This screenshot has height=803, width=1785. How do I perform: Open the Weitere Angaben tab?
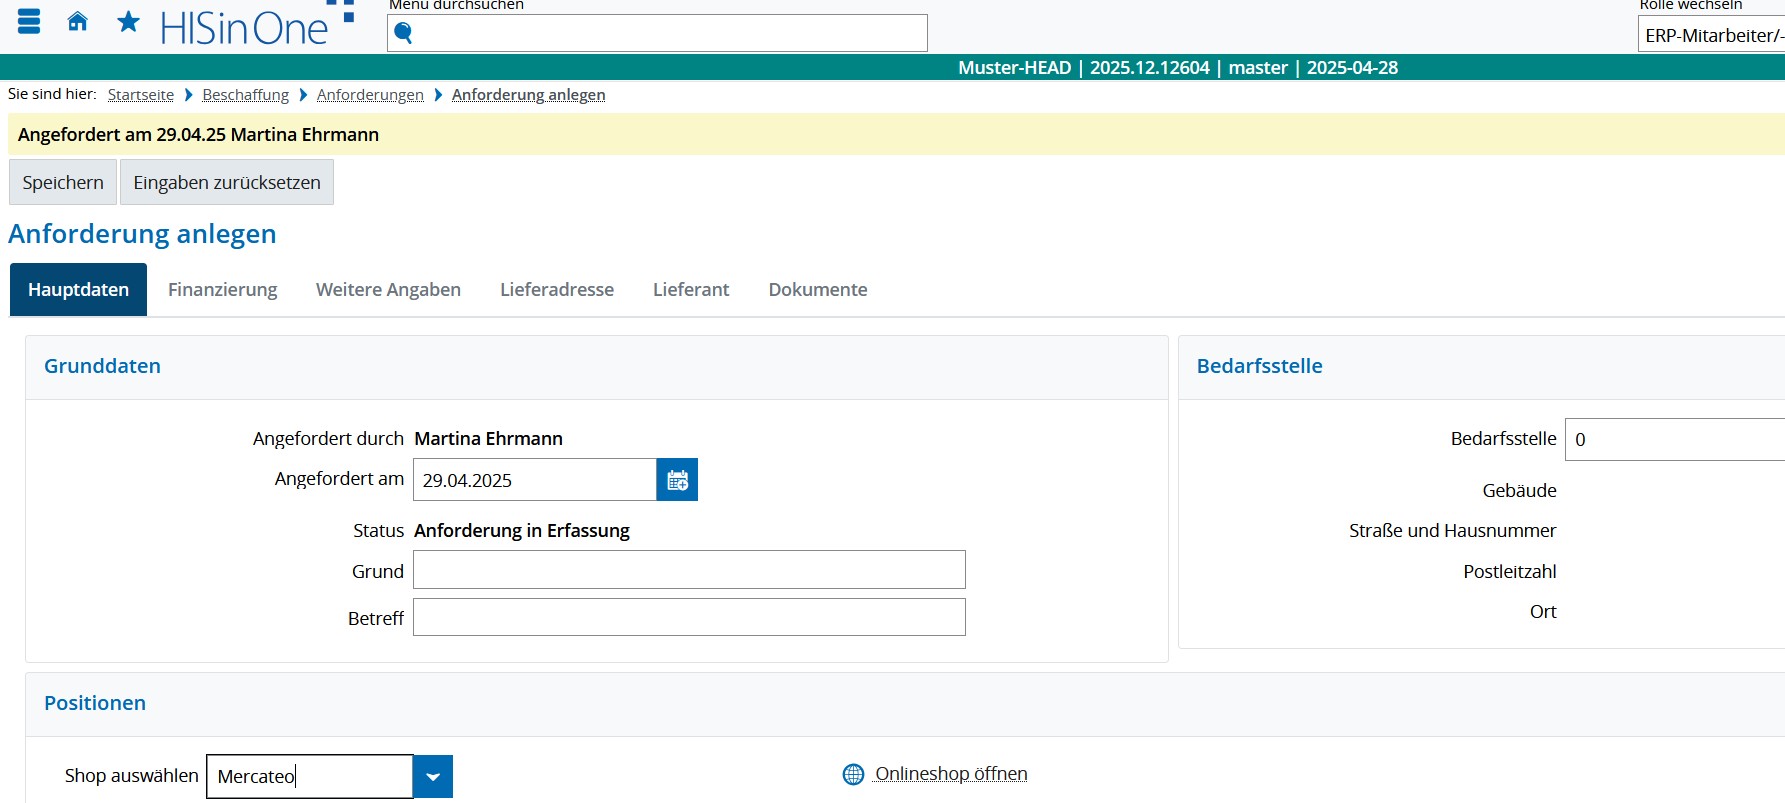tap(388, 290)
